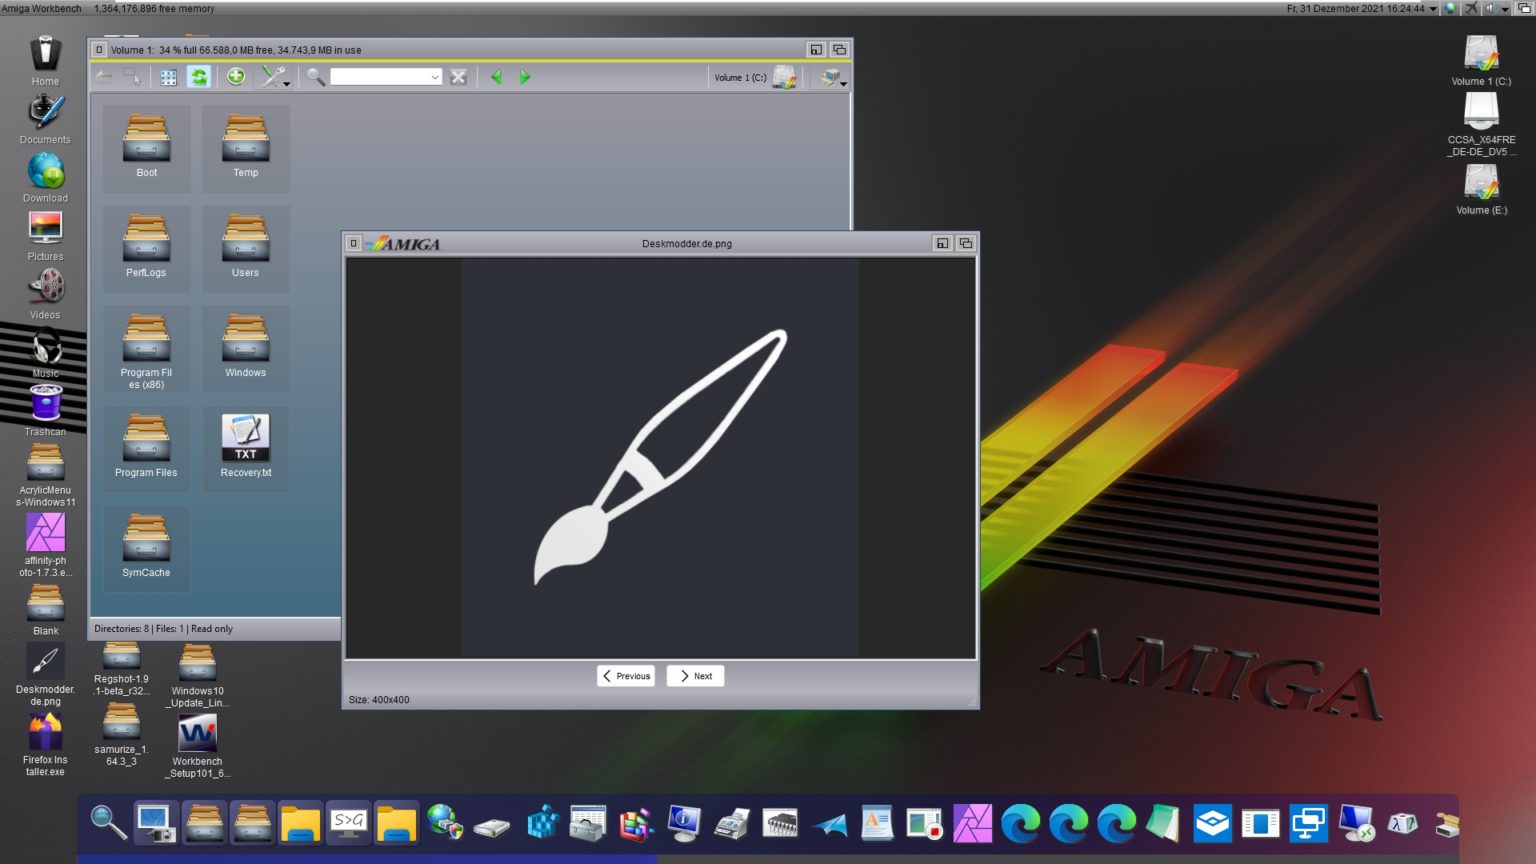The height and width of the screenshot is (864, 1536).
Task: Click the Next button in the image viewer
Action: 695,676
